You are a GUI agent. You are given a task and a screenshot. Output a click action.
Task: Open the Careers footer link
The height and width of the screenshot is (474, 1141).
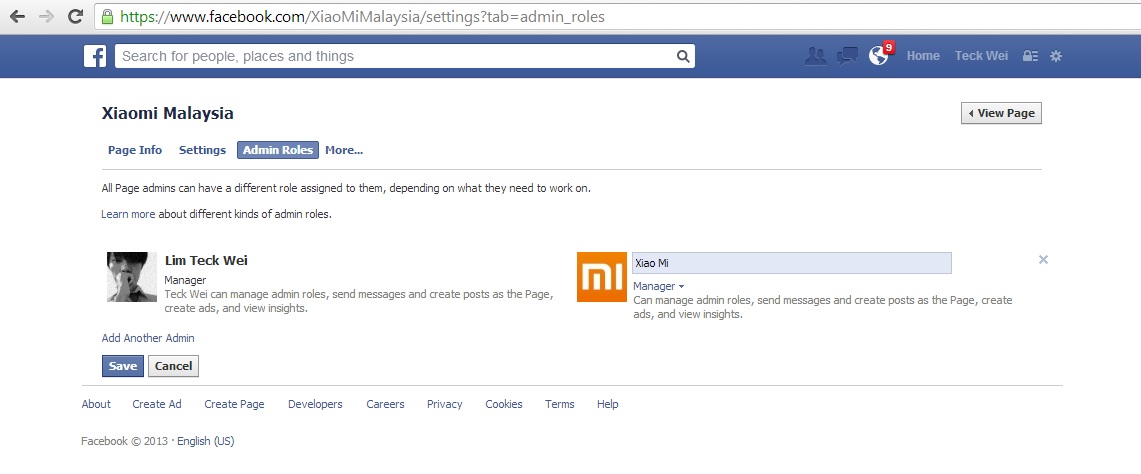(385, 404)
